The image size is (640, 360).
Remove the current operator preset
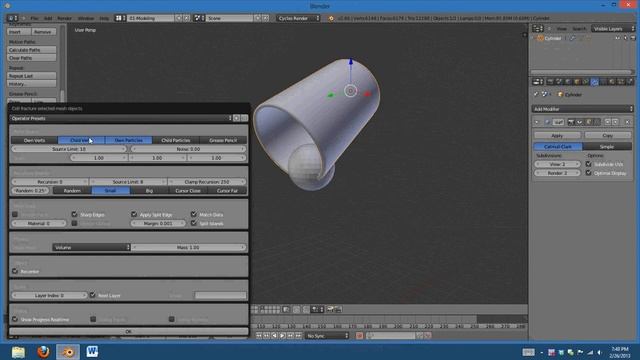click(x=244, y=118)
